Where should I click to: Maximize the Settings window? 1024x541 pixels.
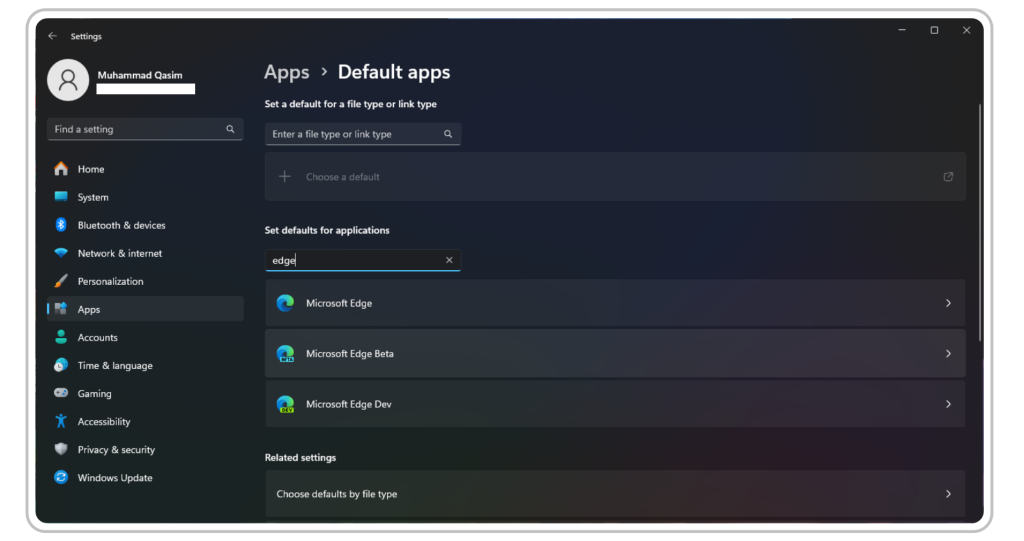(935, 30)
